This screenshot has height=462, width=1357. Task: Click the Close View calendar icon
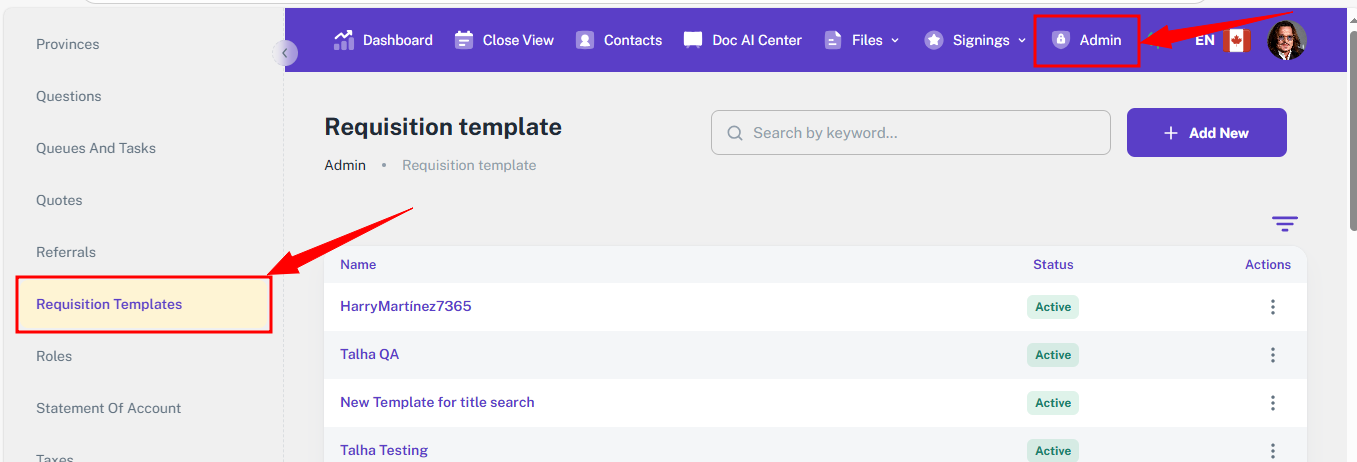click(x=464, y=40)
